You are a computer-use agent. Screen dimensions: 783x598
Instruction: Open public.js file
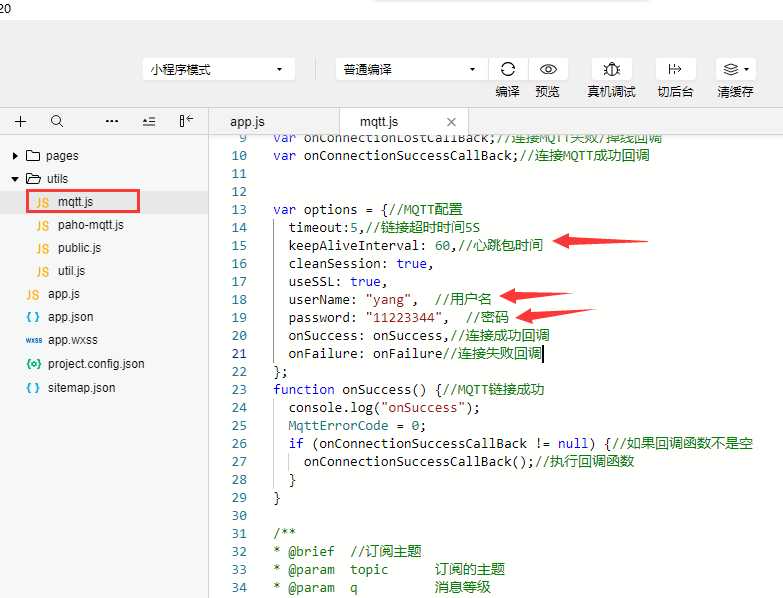click(79, 248)
